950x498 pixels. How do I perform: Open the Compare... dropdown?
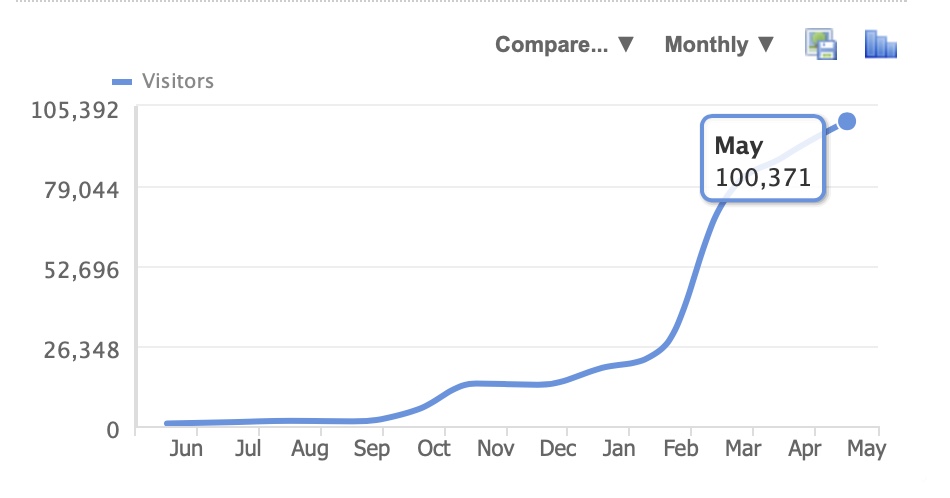coord(565,45)
